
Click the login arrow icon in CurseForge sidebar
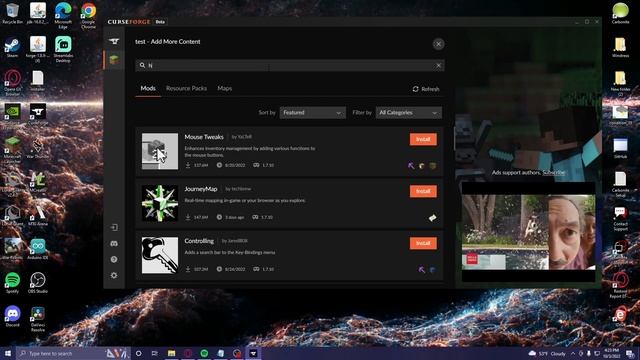tap(114, 227)
